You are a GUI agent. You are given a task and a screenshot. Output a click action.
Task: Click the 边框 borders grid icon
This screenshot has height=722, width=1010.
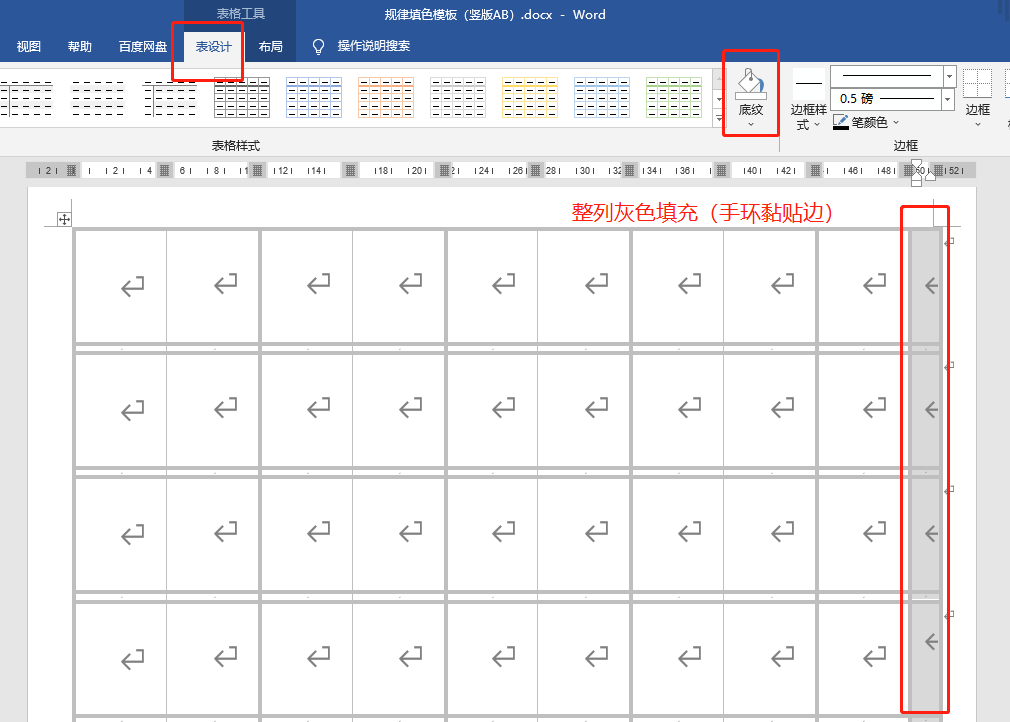tap(977, 84)
